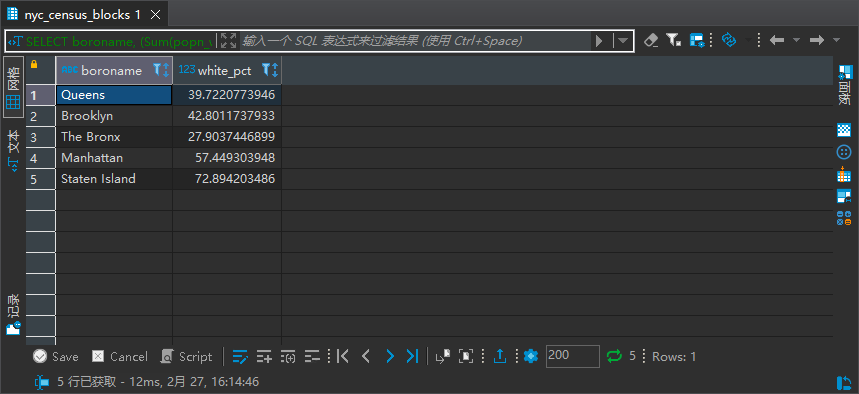Click the blue export data upload icon
The width and height of the screenshot is (859, 394).
click(x=500, y=356)
